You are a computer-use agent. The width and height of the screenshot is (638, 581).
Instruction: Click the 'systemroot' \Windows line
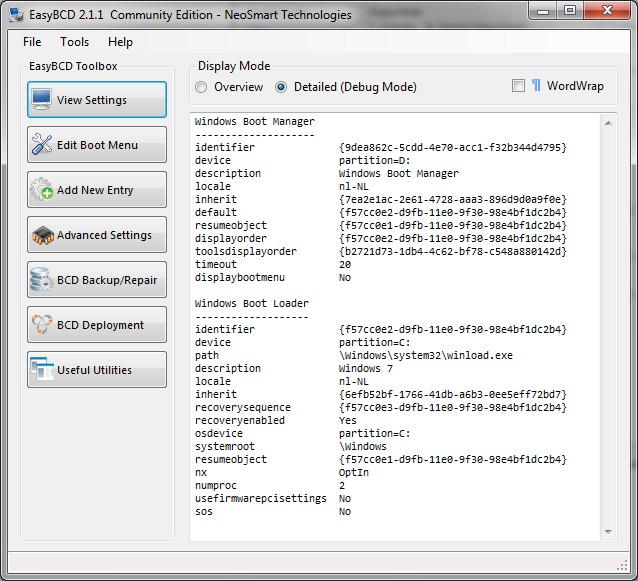[x=291, y=446]
